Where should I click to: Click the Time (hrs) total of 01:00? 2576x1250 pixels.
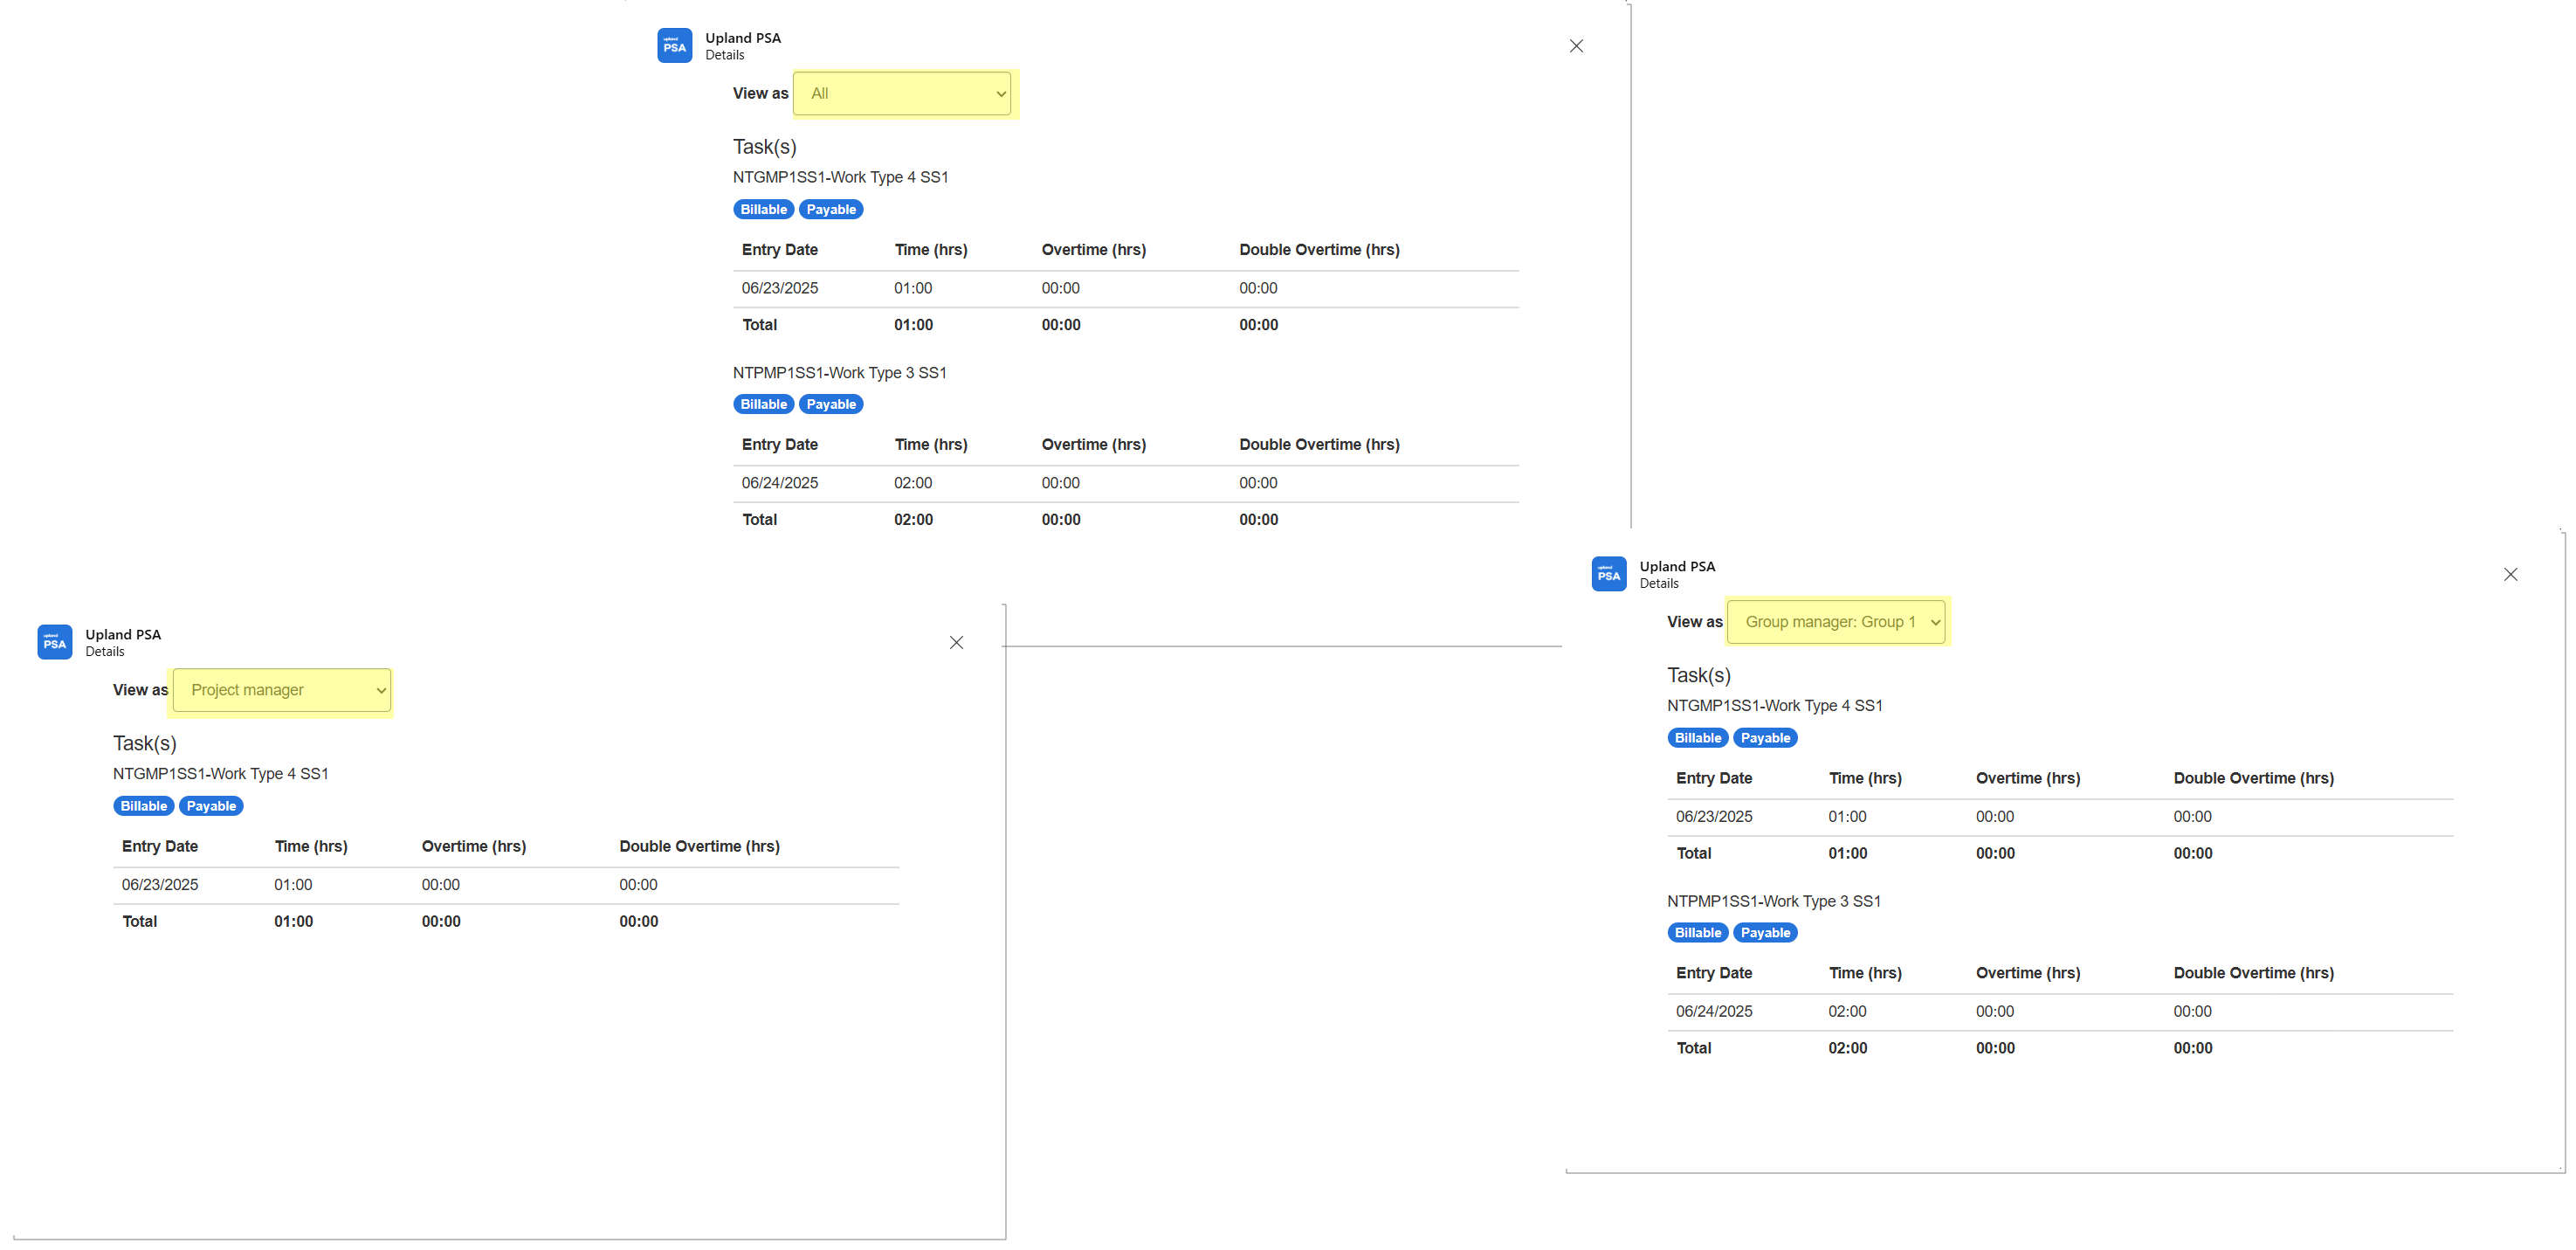coord(913,325)
